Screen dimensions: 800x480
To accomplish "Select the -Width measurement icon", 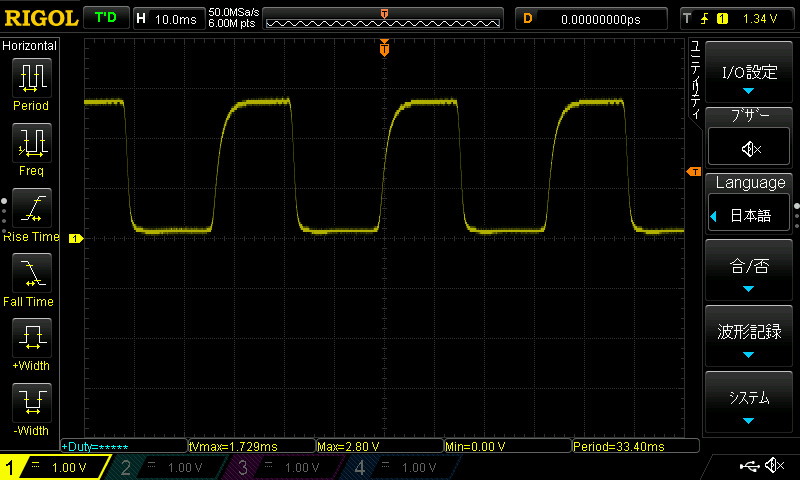I will [x=32, y=402].
